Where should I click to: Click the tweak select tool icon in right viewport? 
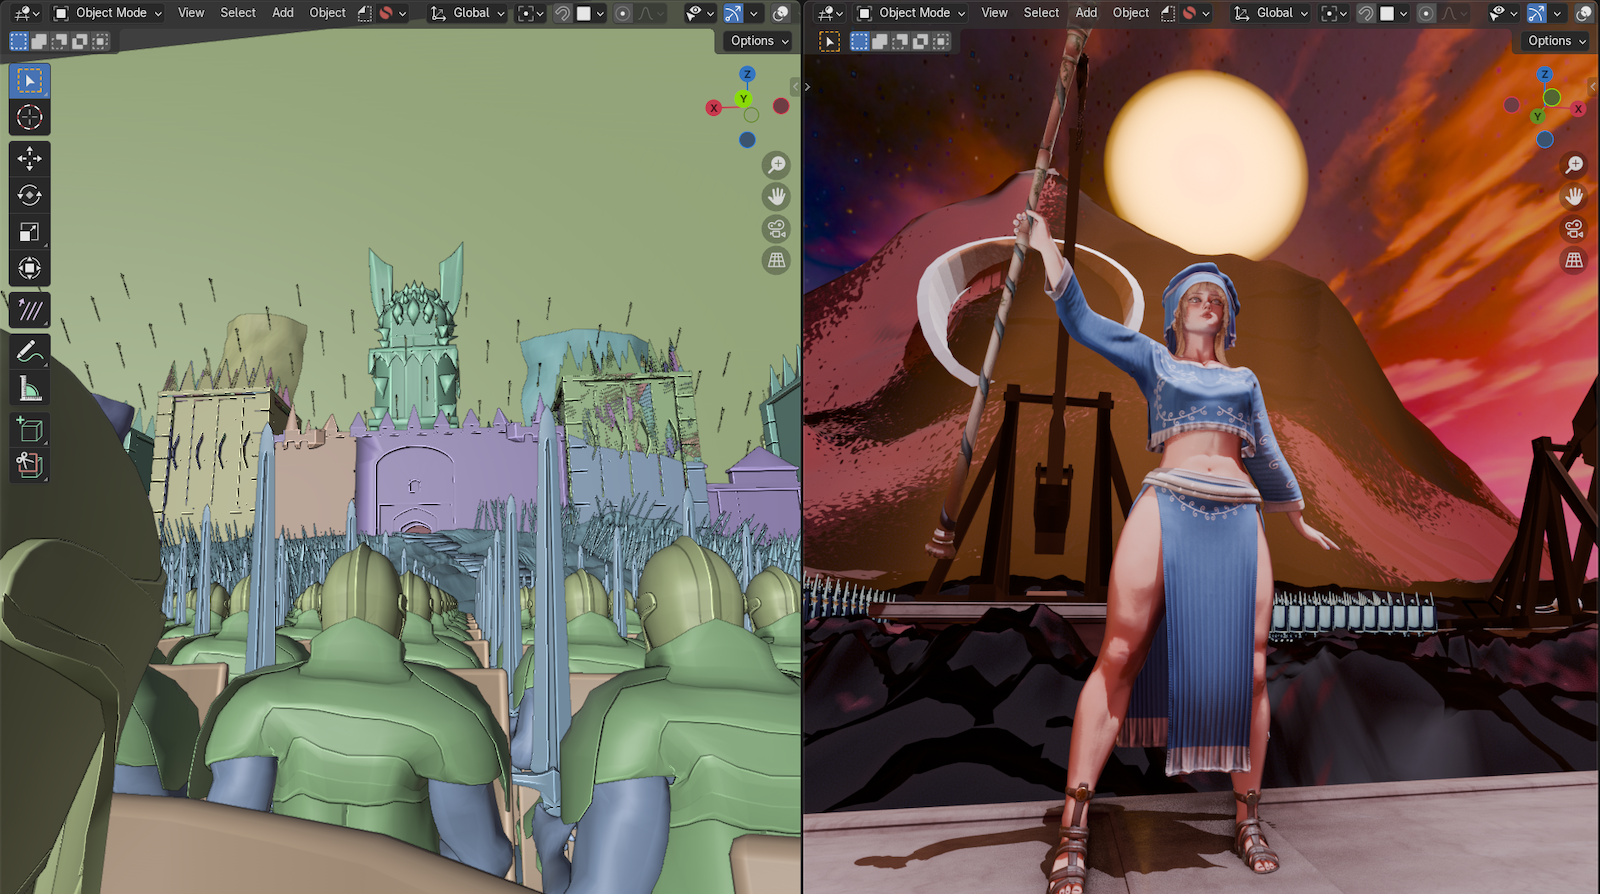[829, 41]
